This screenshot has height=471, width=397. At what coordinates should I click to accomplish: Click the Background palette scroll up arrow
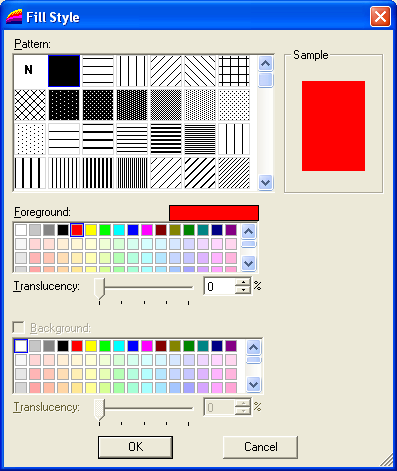click(x=253, y=348)
